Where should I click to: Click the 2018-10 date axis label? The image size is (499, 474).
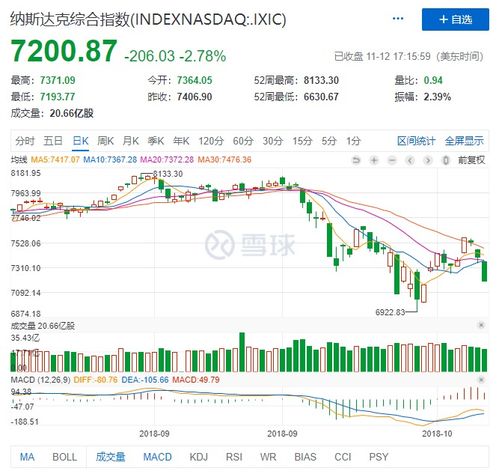pyautogui.click(x=437, y=434)
